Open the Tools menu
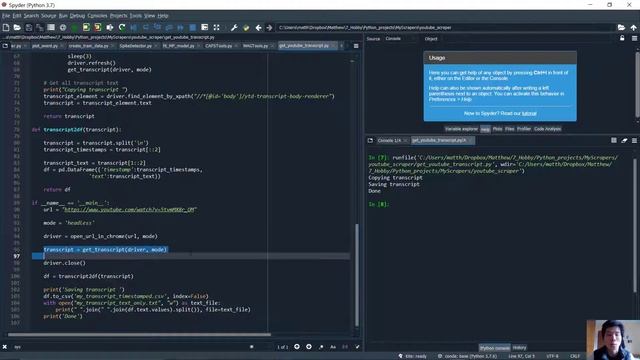This screenshot has width=640, height=360. [136, 16]
